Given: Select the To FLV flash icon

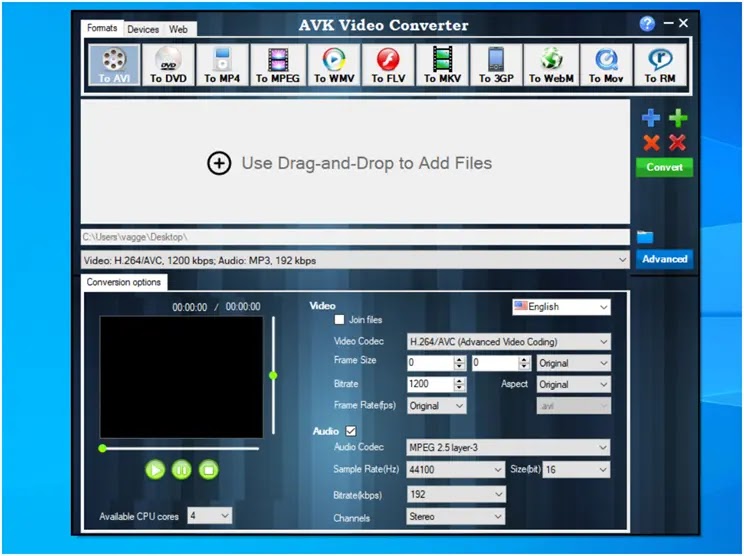Looking at the screenshot, I should tap(388, 65).
